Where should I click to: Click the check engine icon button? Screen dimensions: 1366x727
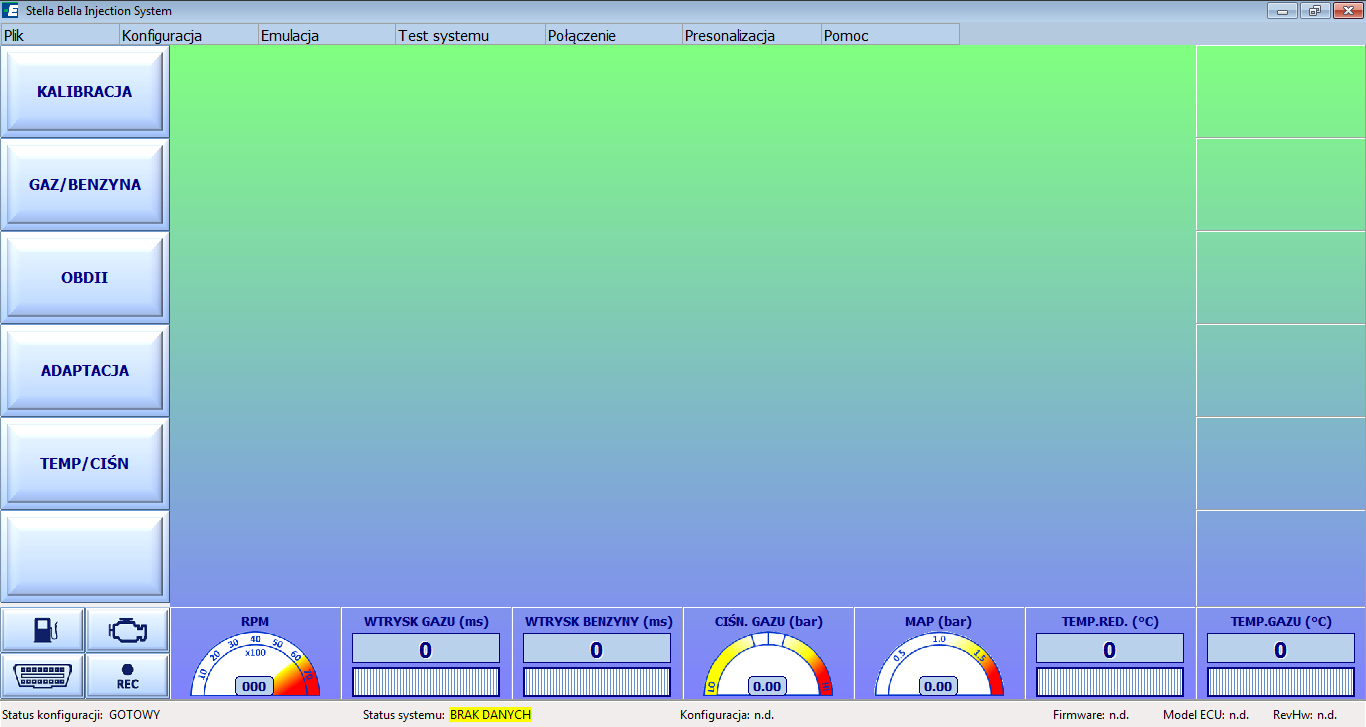tap(127, 630)
